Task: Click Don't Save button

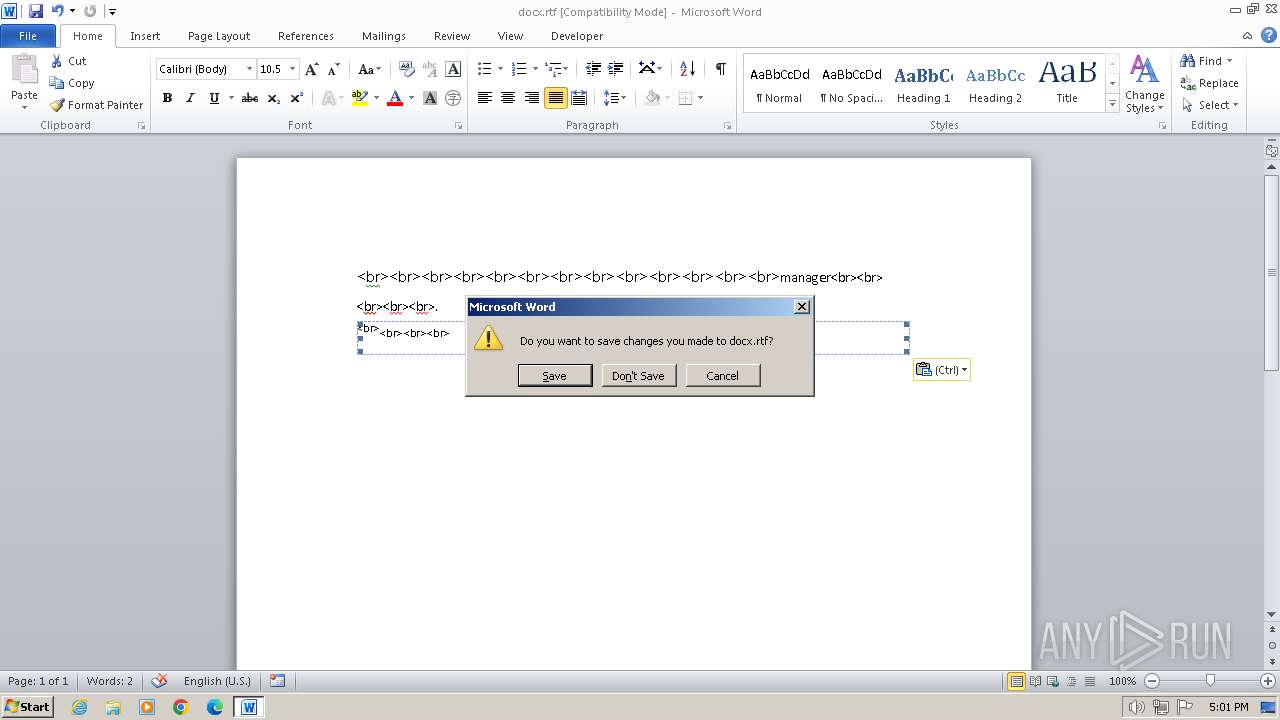Action: click(x=638, y=375)
